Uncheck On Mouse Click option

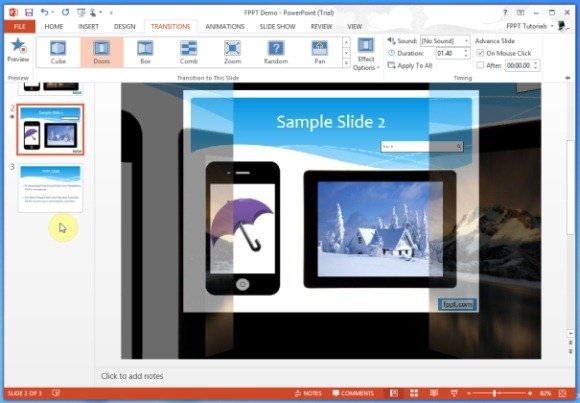point(480,53)
